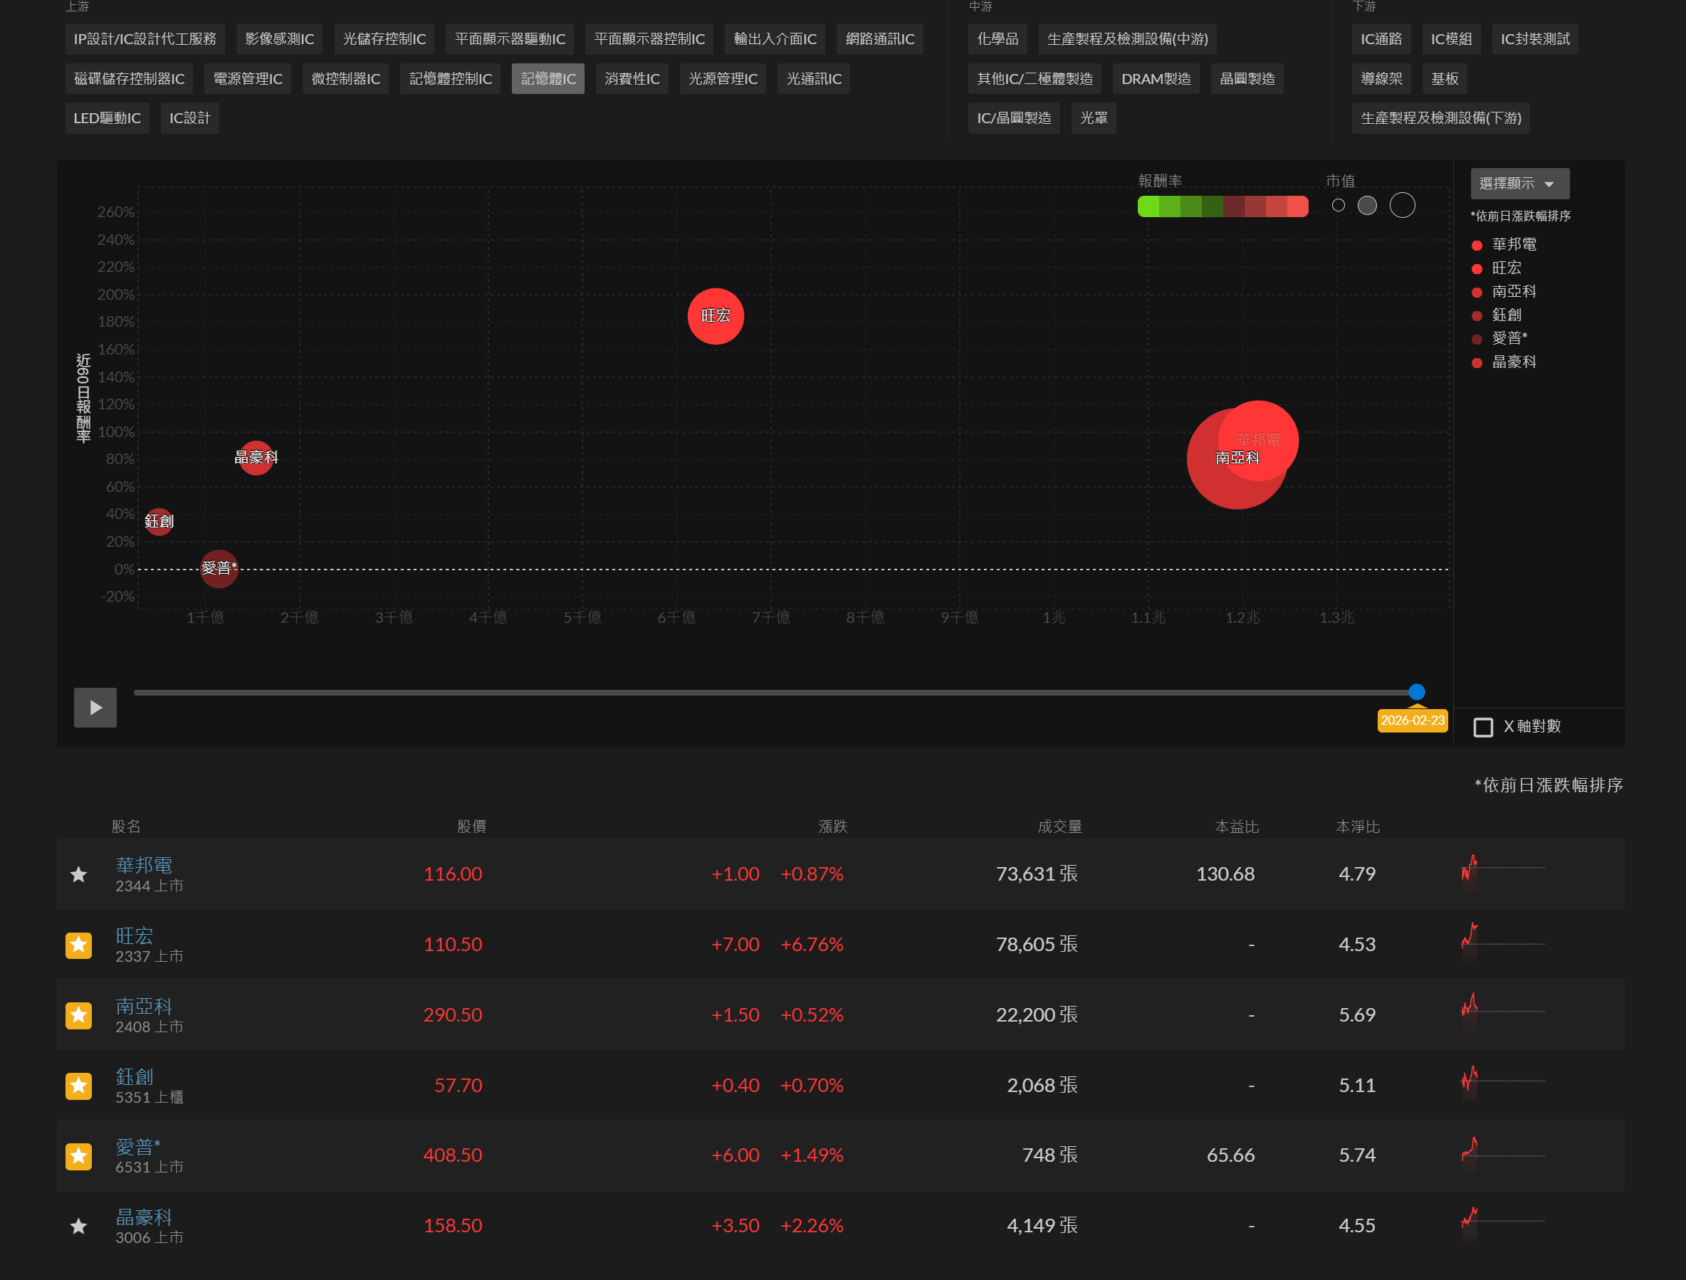Click the blue timeline slider handle

coord(1416,692)
